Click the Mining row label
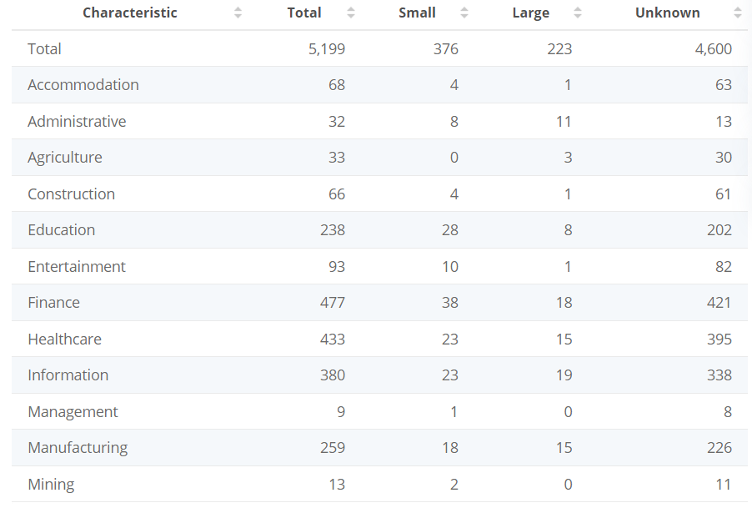Viewport: 755px width, 505px height. tap(51, 484)
